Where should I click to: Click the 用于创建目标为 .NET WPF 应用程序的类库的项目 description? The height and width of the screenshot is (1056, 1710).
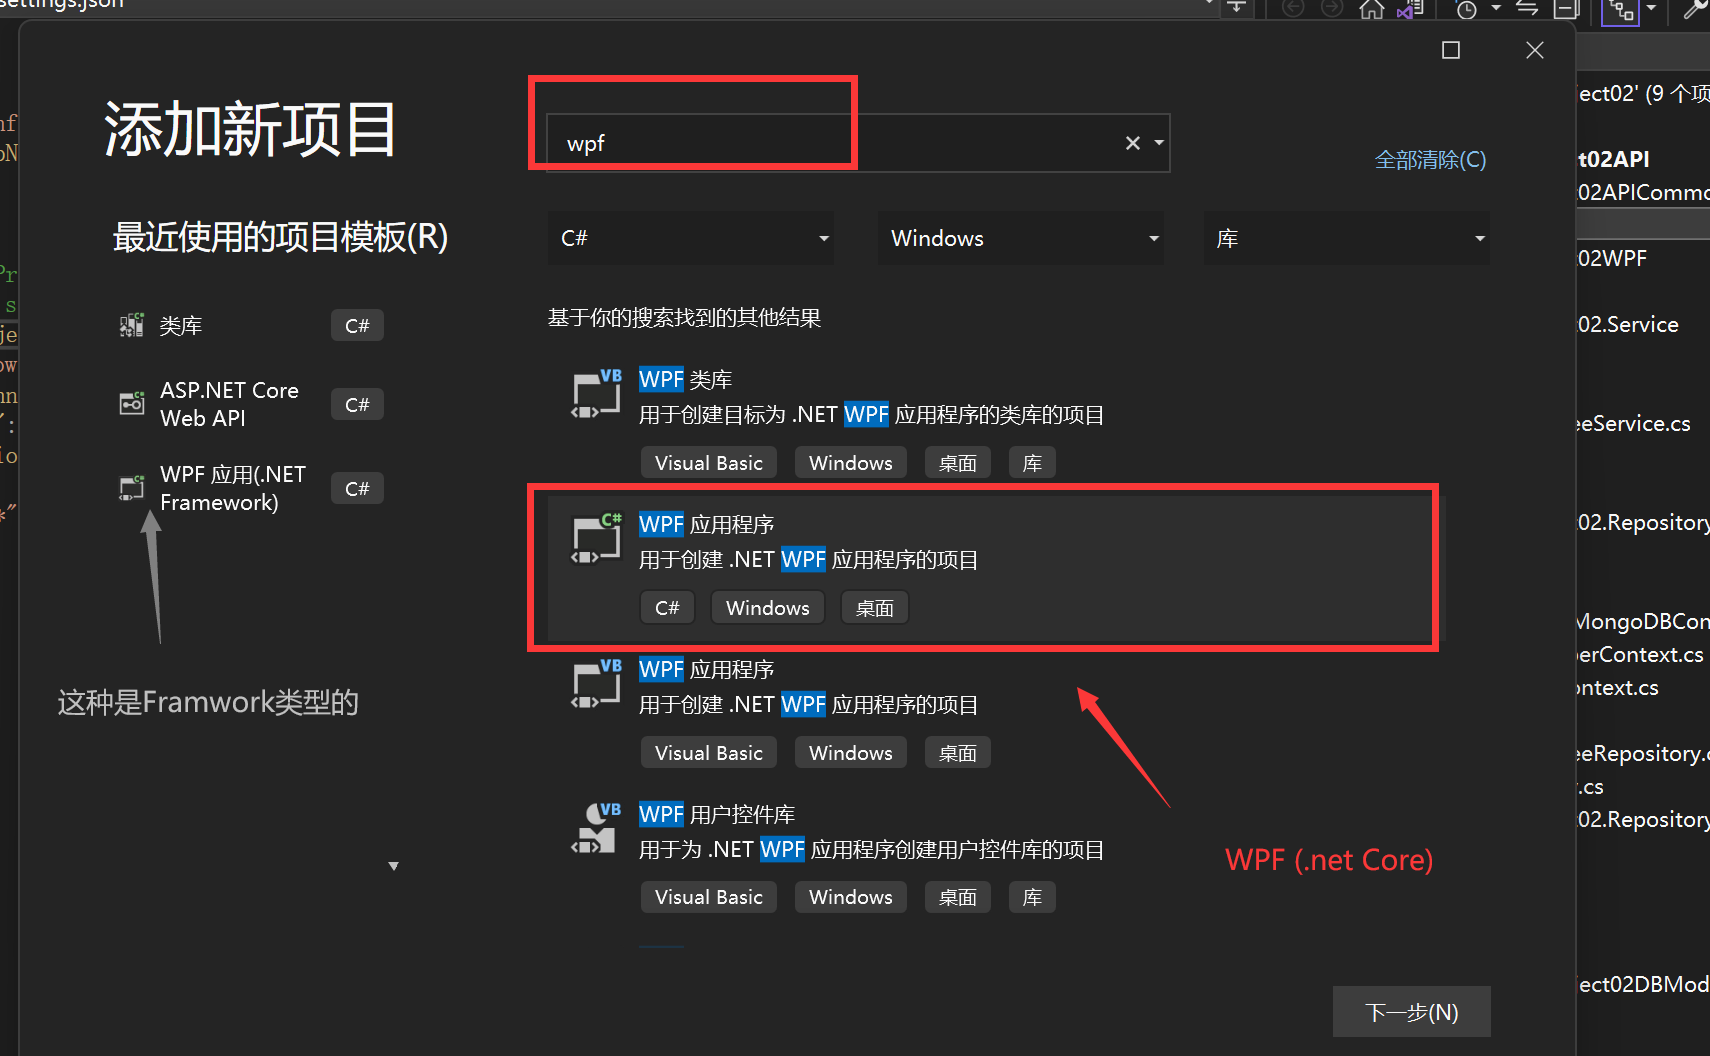[x=872, y=415]
